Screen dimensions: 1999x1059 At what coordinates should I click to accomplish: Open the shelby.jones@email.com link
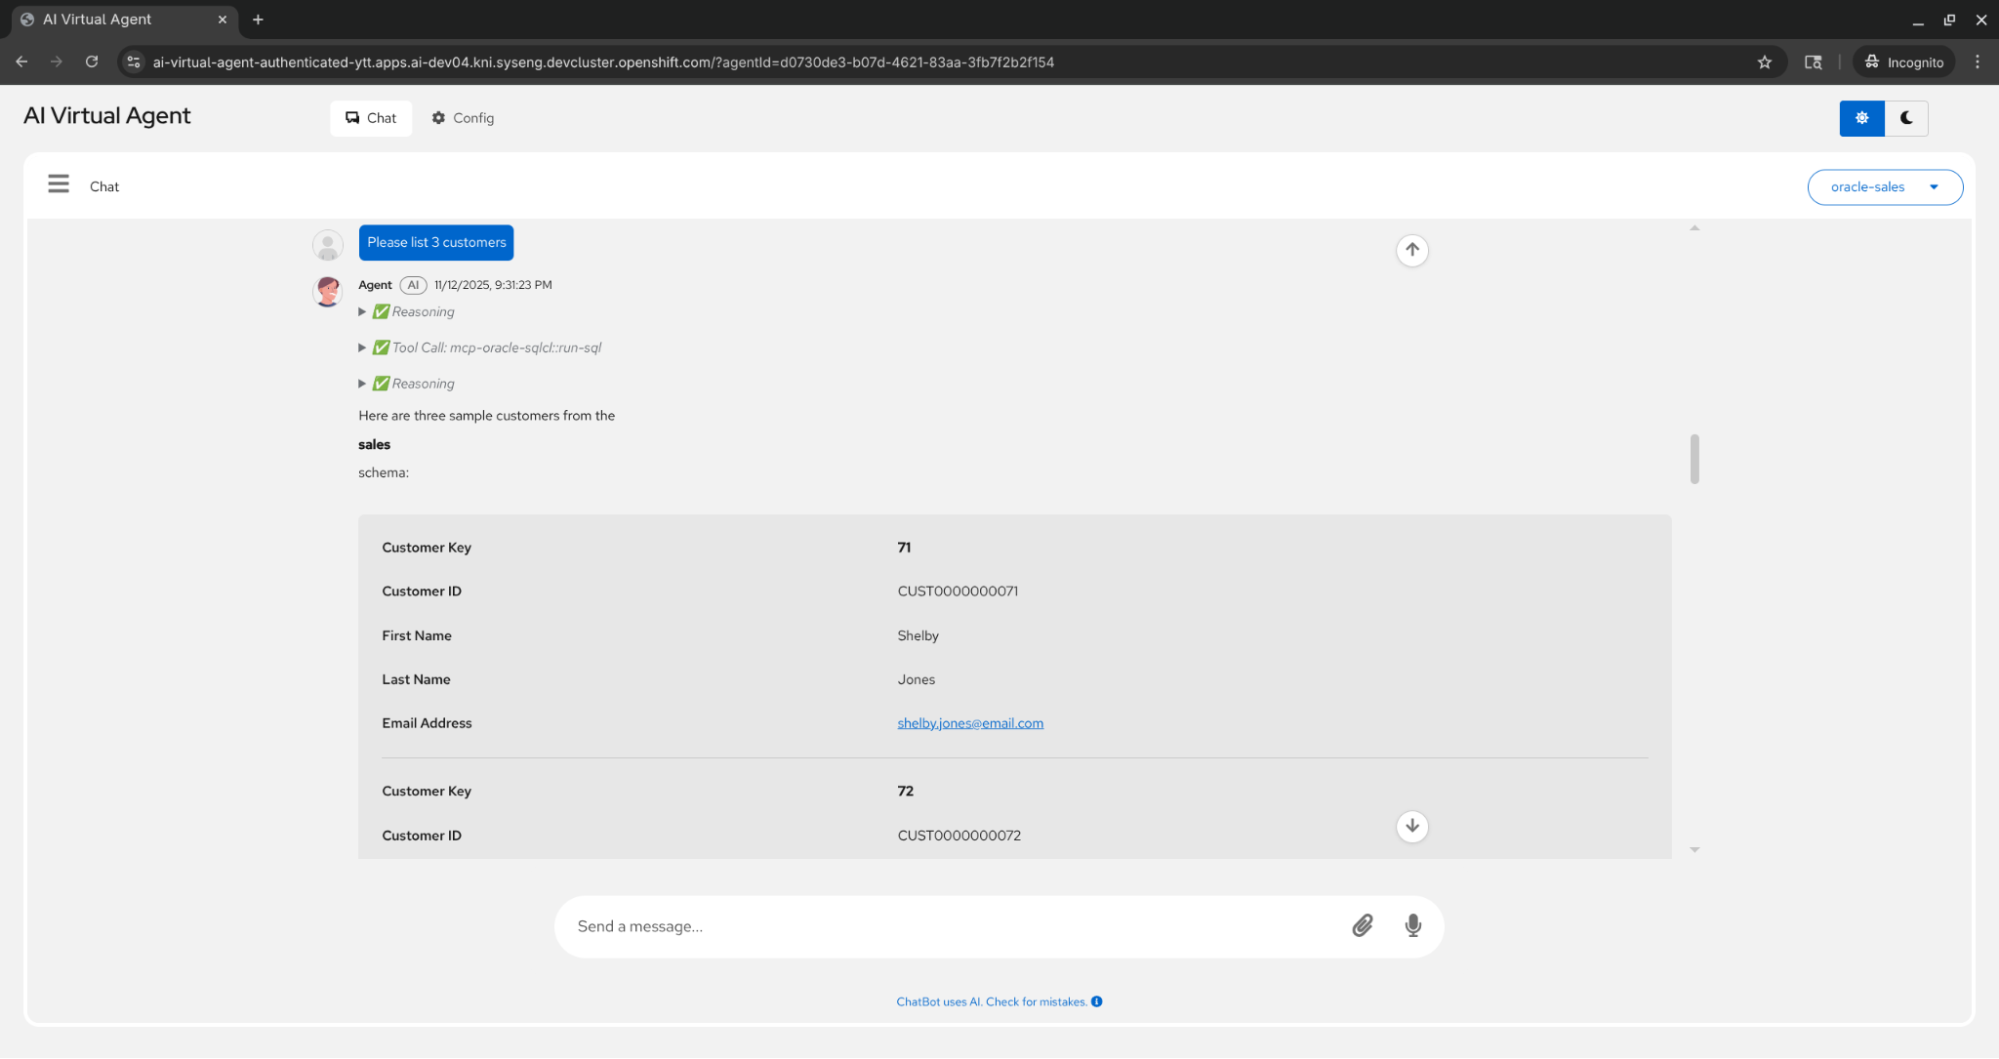click(x=969, y=723)
